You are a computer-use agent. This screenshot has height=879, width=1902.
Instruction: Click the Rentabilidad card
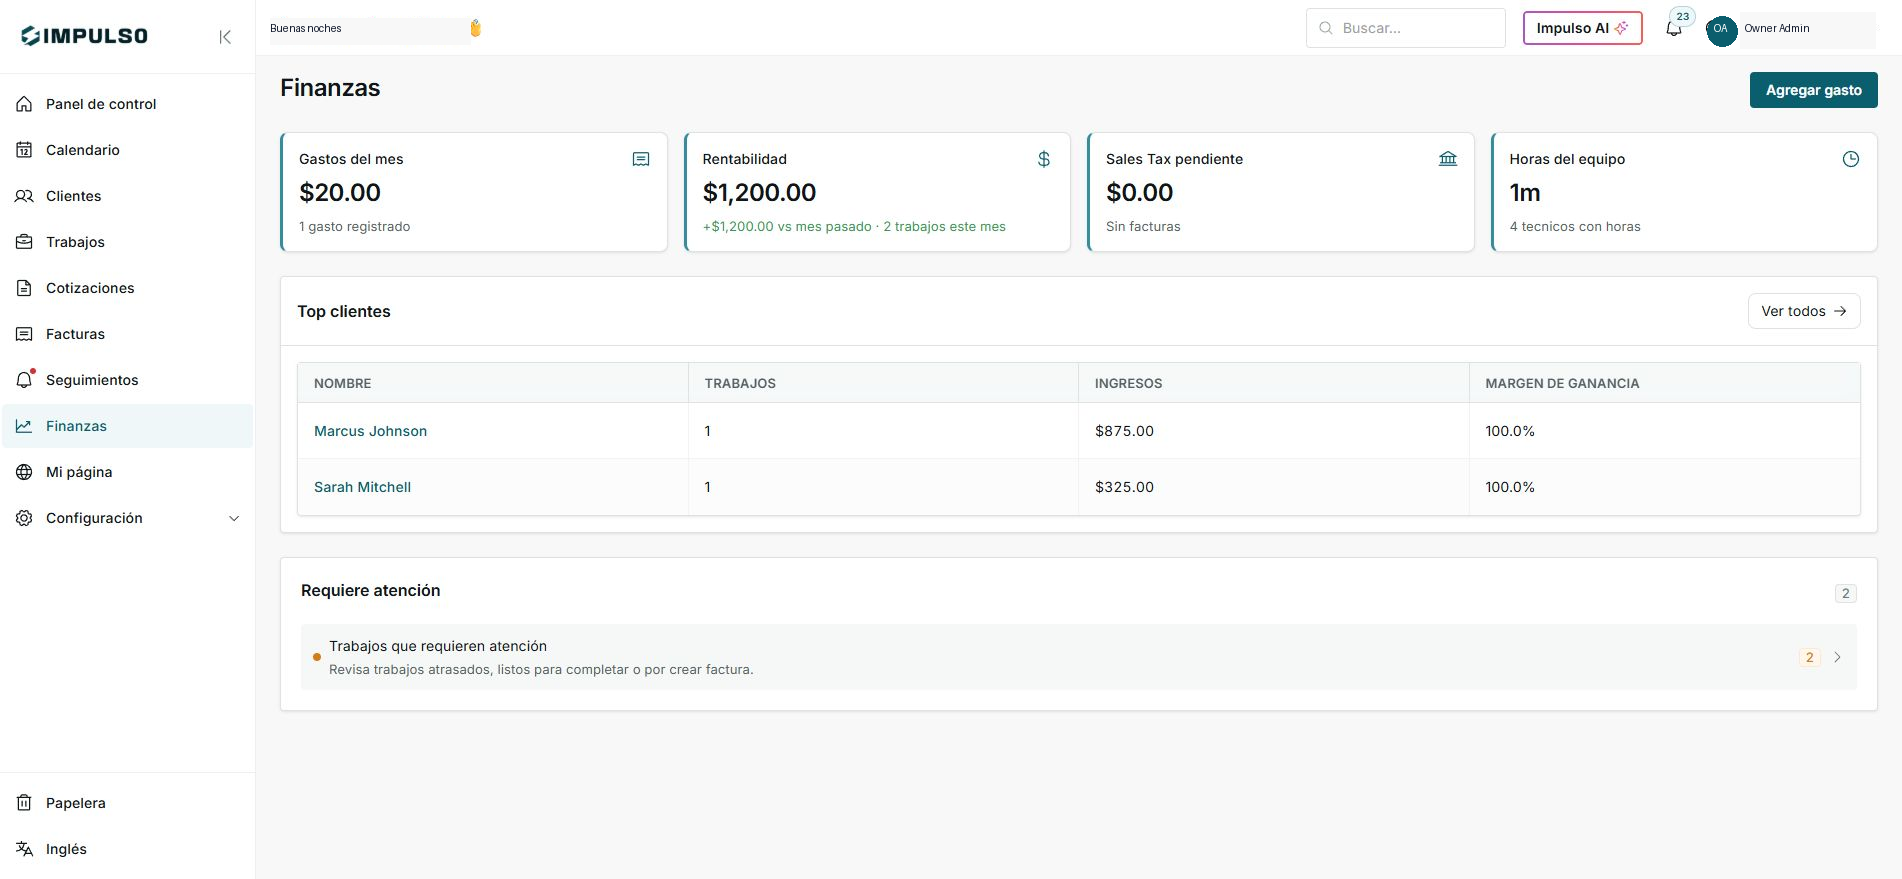[x=877, y=192]
